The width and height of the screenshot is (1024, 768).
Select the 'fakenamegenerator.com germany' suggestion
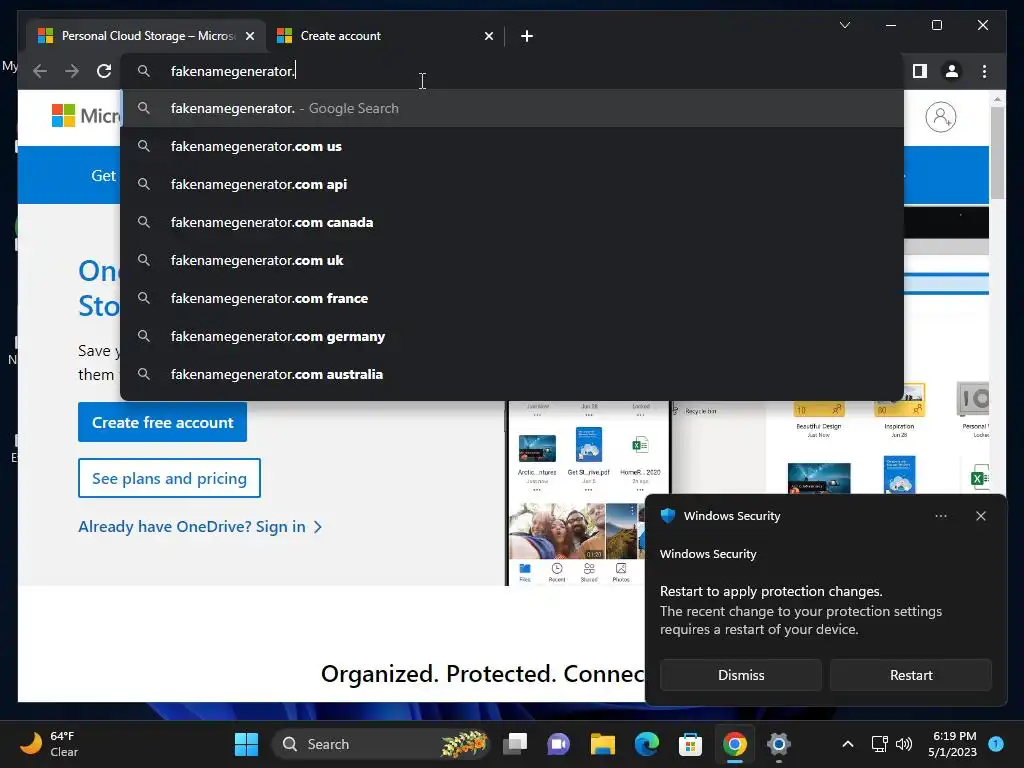(x=512, y=336)
